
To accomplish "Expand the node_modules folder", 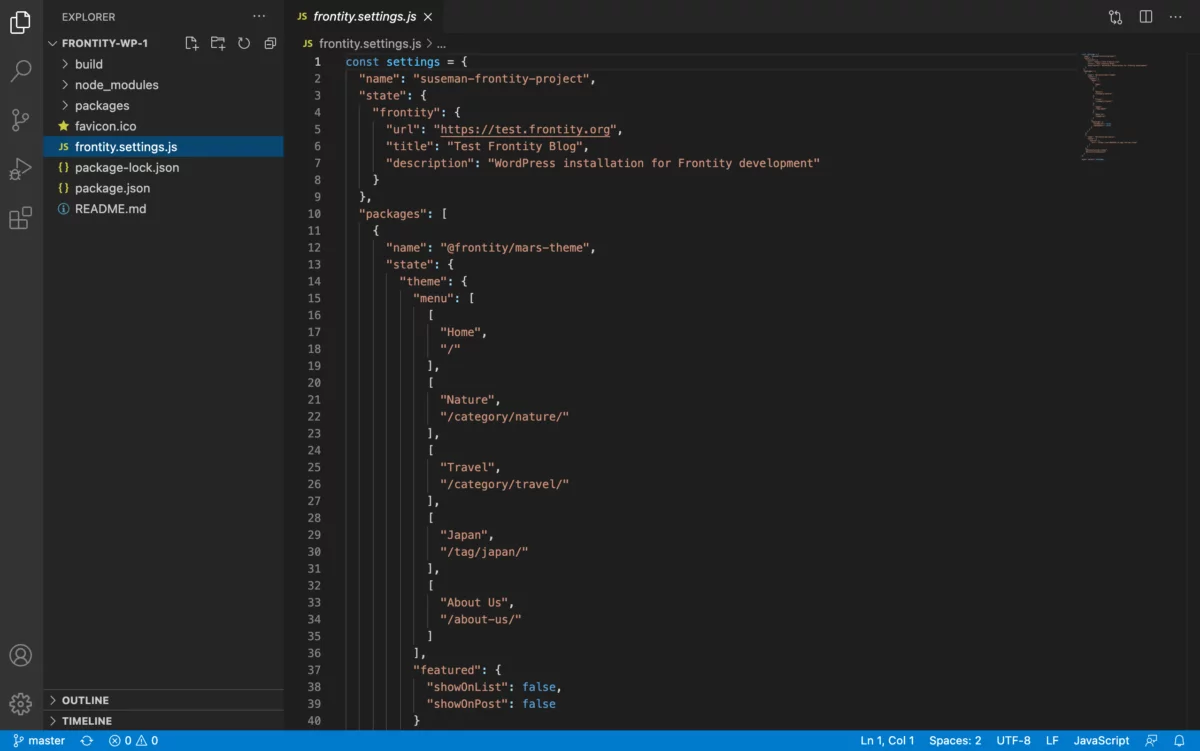I will [x=116, y=85].
